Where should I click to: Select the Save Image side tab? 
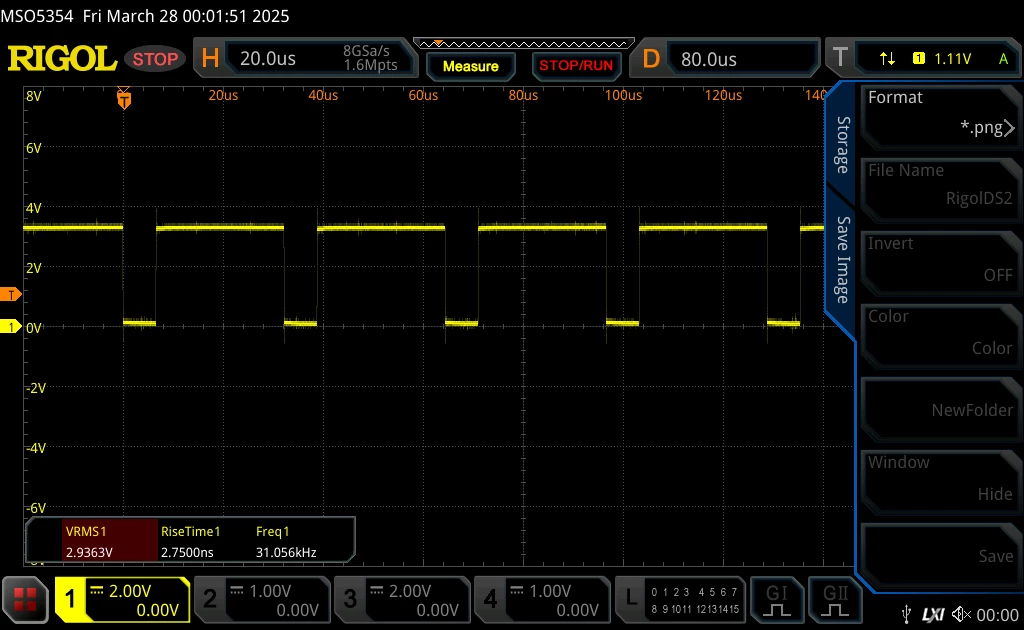[842, 260]
